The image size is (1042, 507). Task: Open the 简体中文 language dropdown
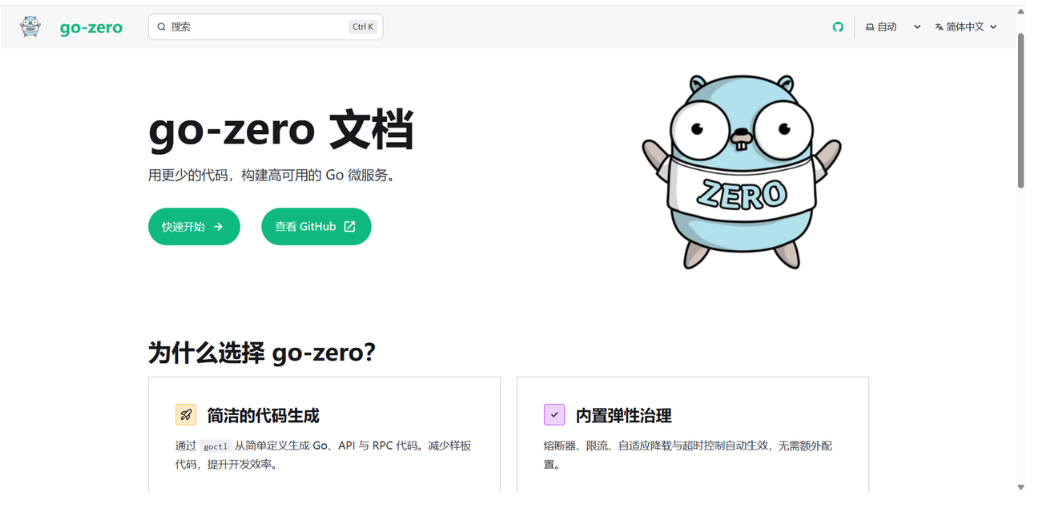coord(966,27)
